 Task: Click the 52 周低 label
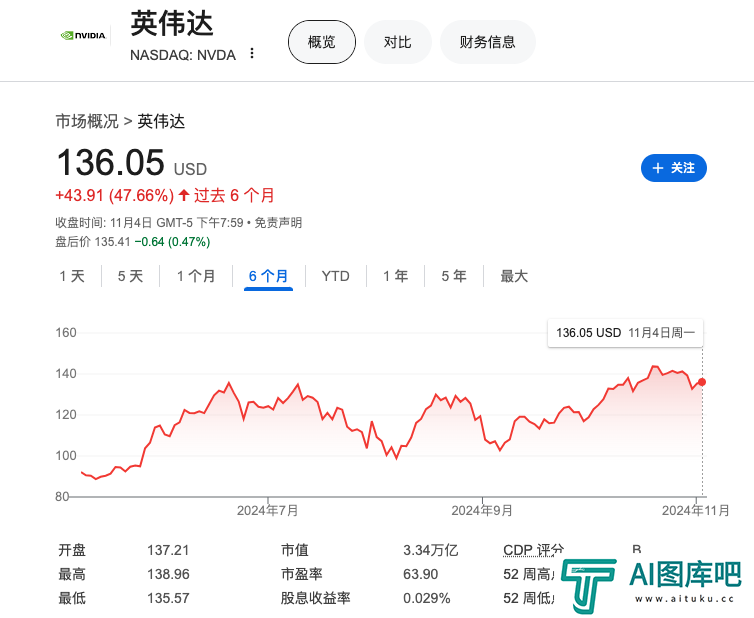tap(528, 598)
